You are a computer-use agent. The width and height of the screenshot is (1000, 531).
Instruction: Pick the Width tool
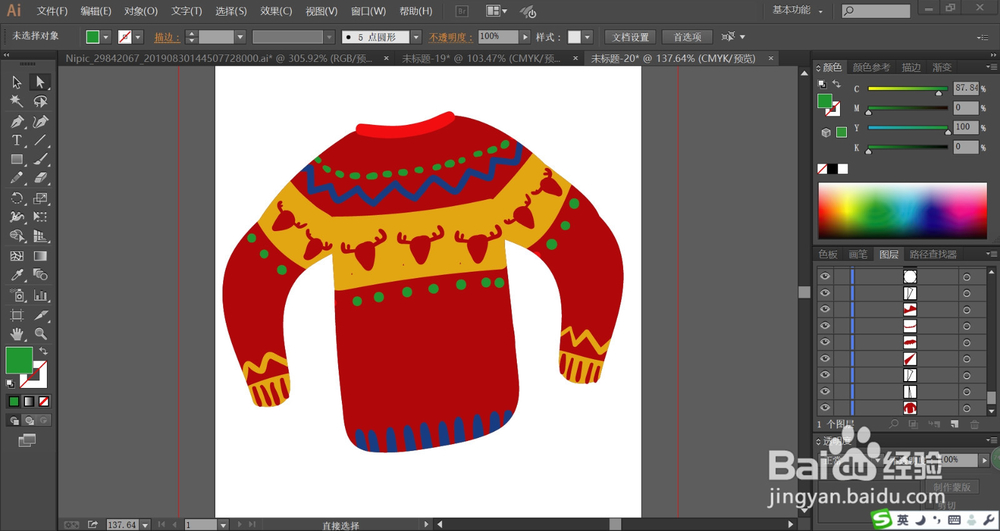click(x=17, y=217)
